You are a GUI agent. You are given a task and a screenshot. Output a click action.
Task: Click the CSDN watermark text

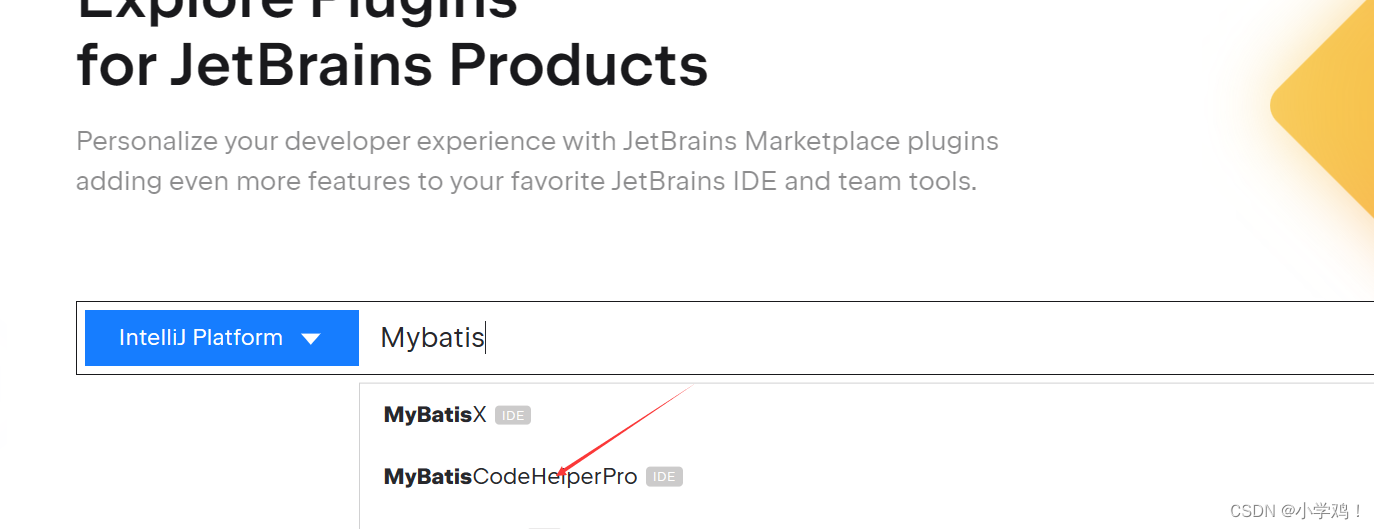coord(1297,511)
